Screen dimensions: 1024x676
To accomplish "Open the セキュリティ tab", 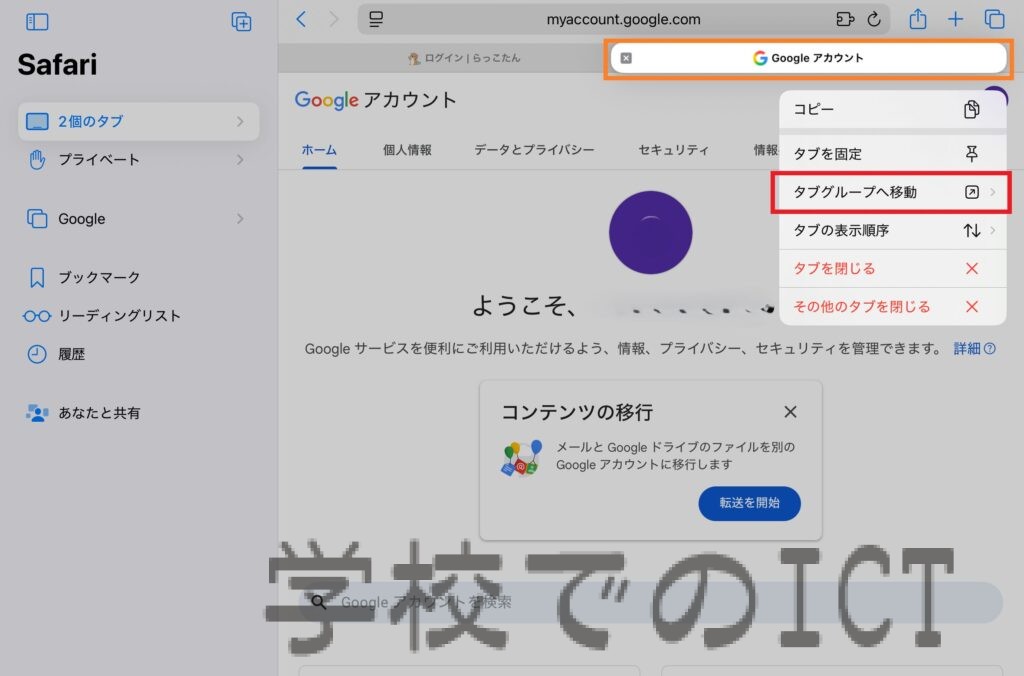I will coord(673,150).
